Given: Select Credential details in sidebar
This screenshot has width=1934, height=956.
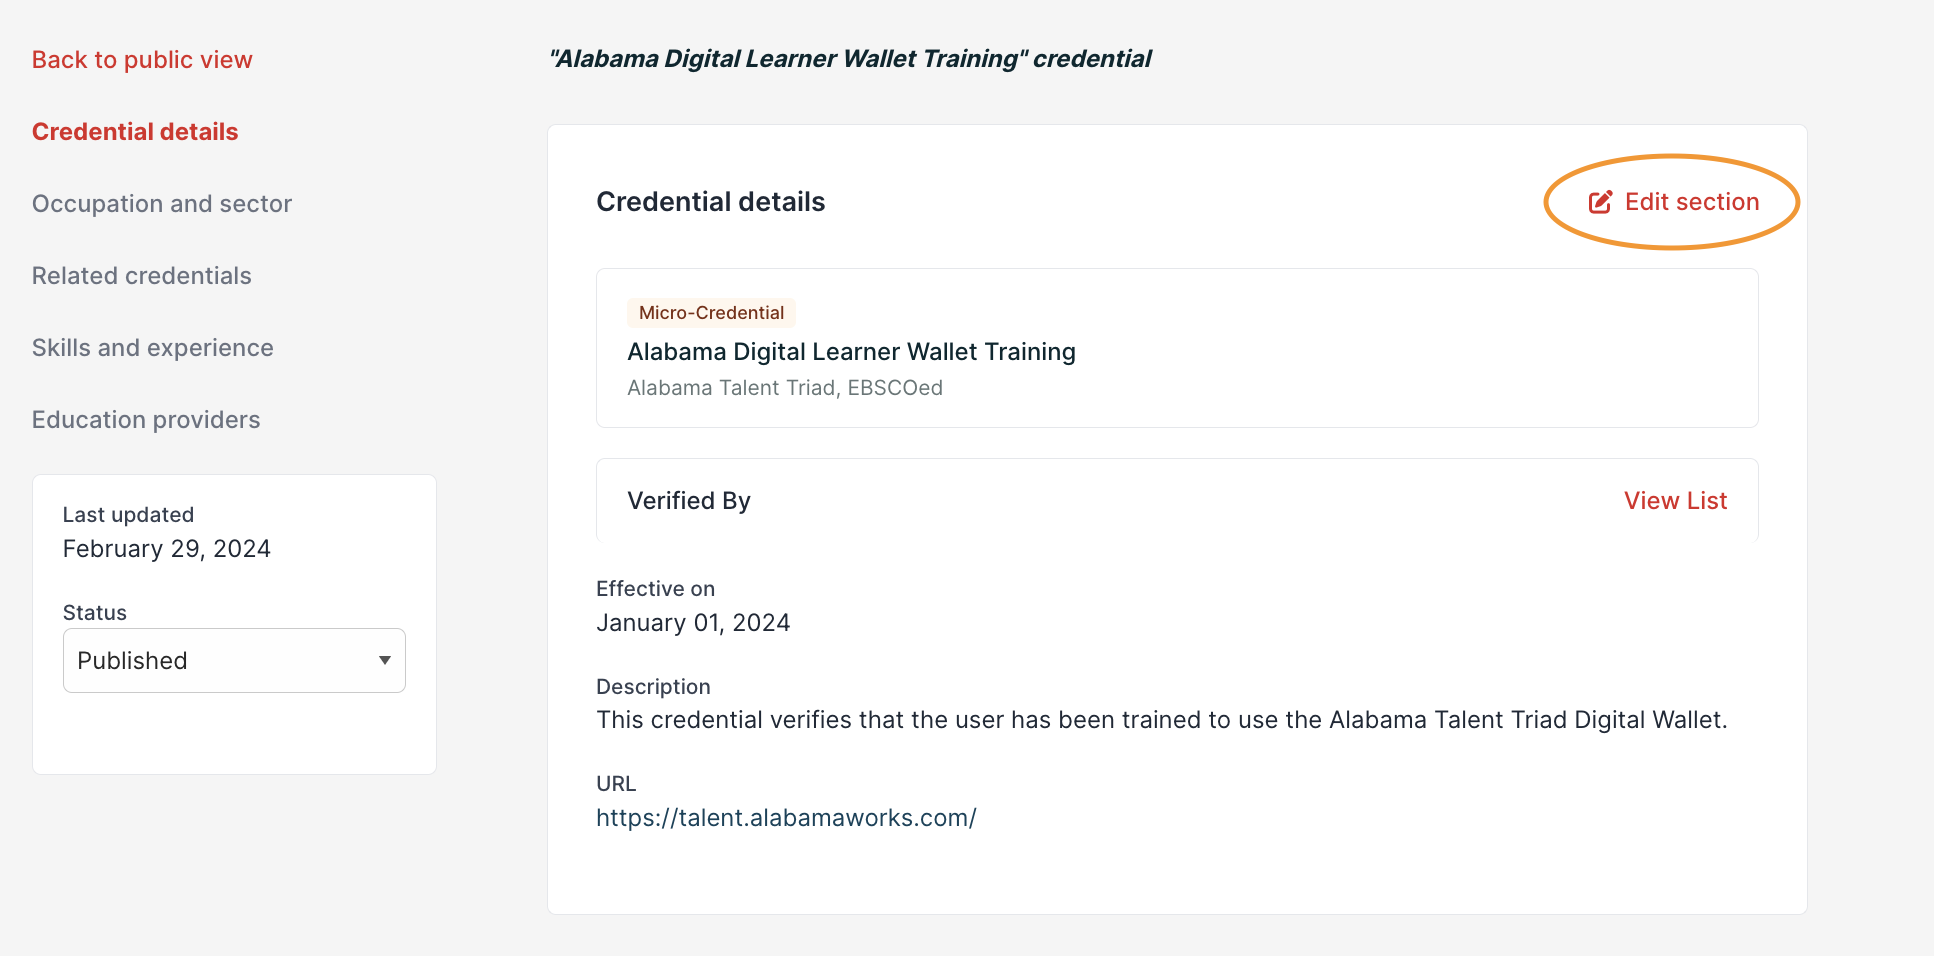Looking at the screenshot, I should (x=135, y=132).
